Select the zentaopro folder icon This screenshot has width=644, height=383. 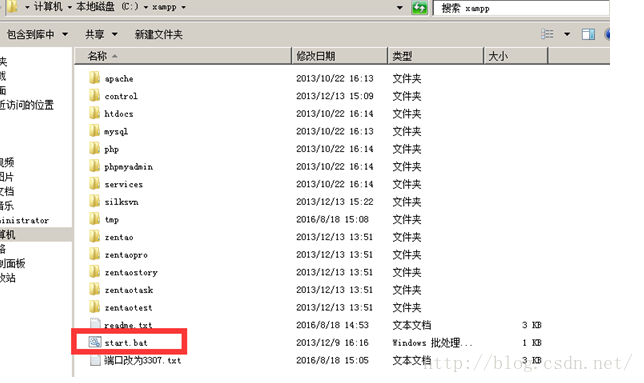tap(94, 254)
